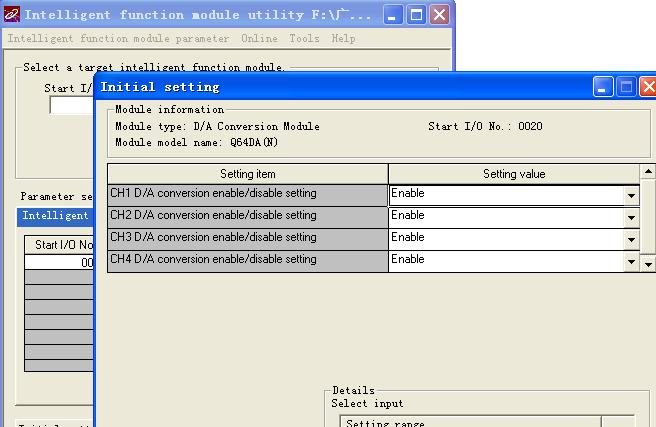
Task: Open Intelligent function module parameter menu
Action: (118, 39)
